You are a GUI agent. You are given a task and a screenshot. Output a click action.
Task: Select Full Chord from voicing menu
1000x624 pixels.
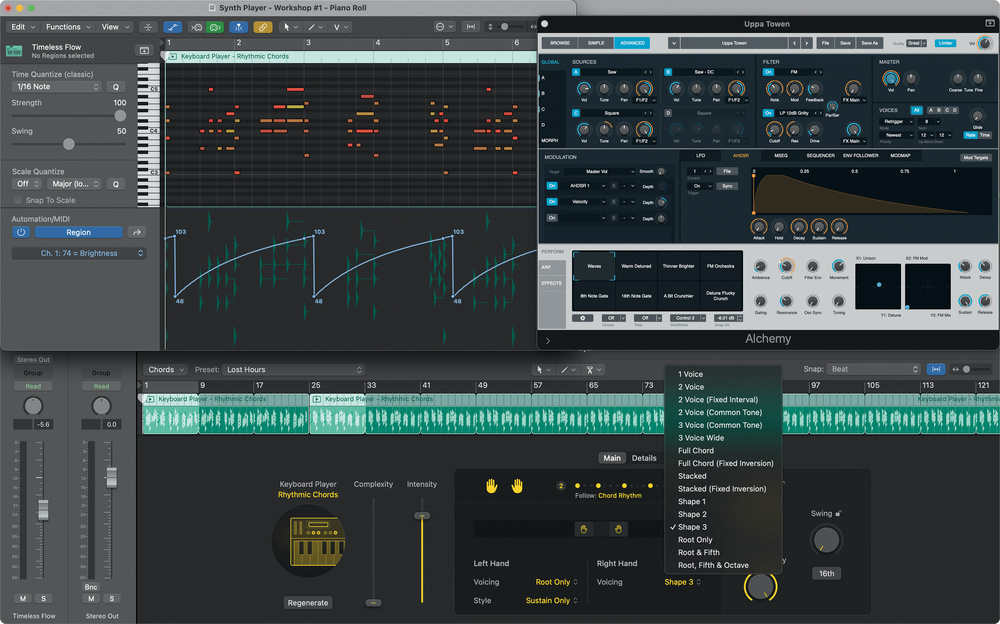[696, 451]
